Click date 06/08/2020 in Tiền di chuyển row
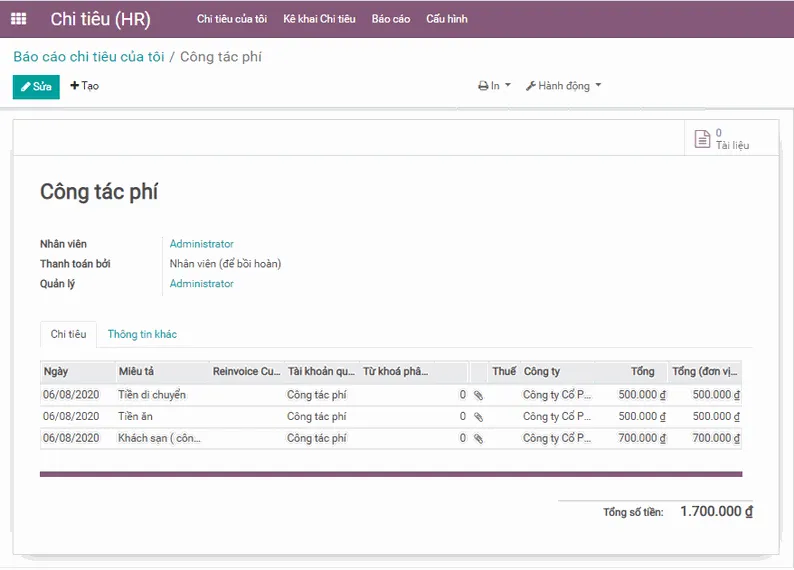The width and height of the screenshot is (794, 570). pyautogui.click(x=71, y=395)
